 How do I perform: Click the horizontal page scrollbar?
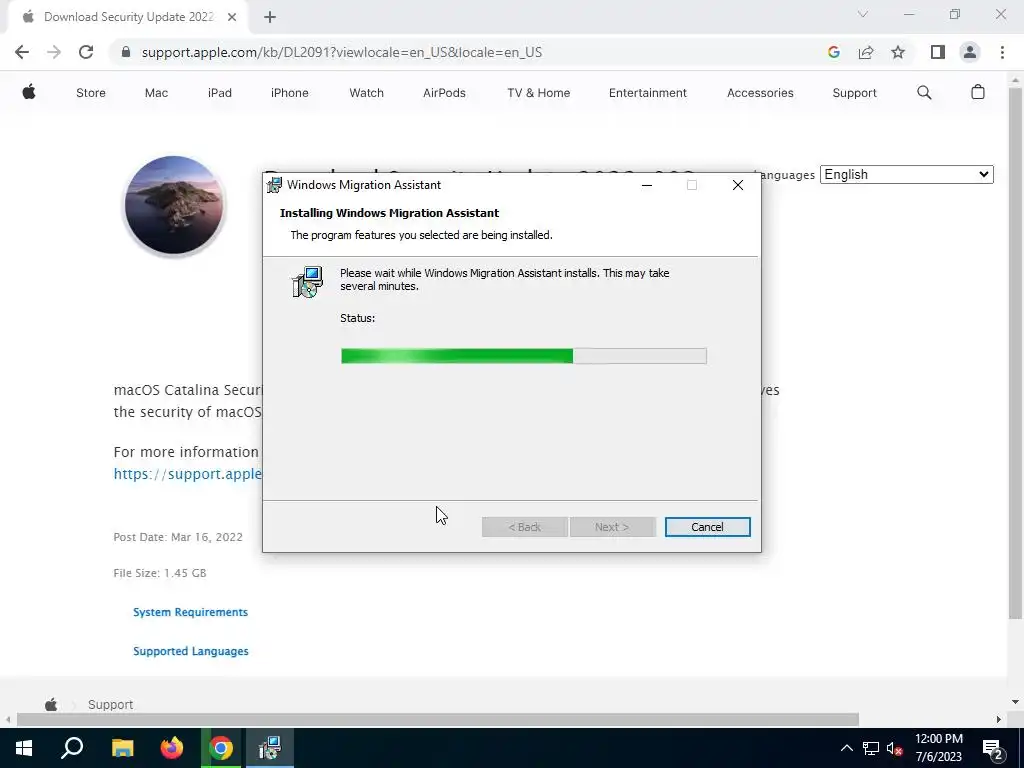click(x=438, y=719)
